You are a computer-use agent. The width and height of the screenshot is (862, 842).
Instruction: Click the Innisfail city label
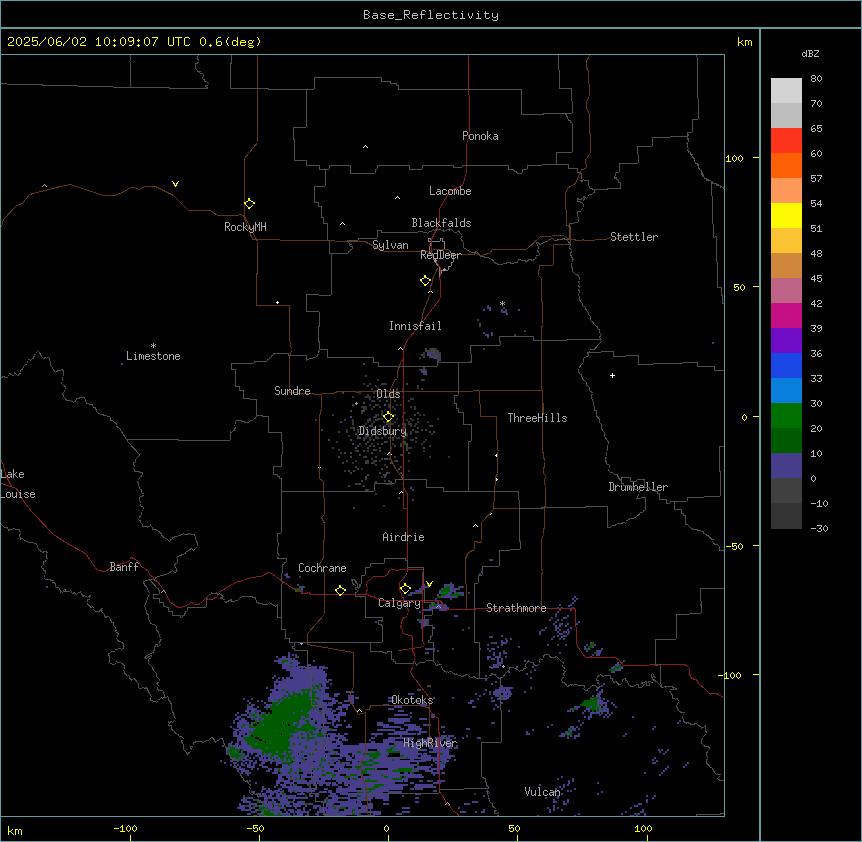coord(415,326)
